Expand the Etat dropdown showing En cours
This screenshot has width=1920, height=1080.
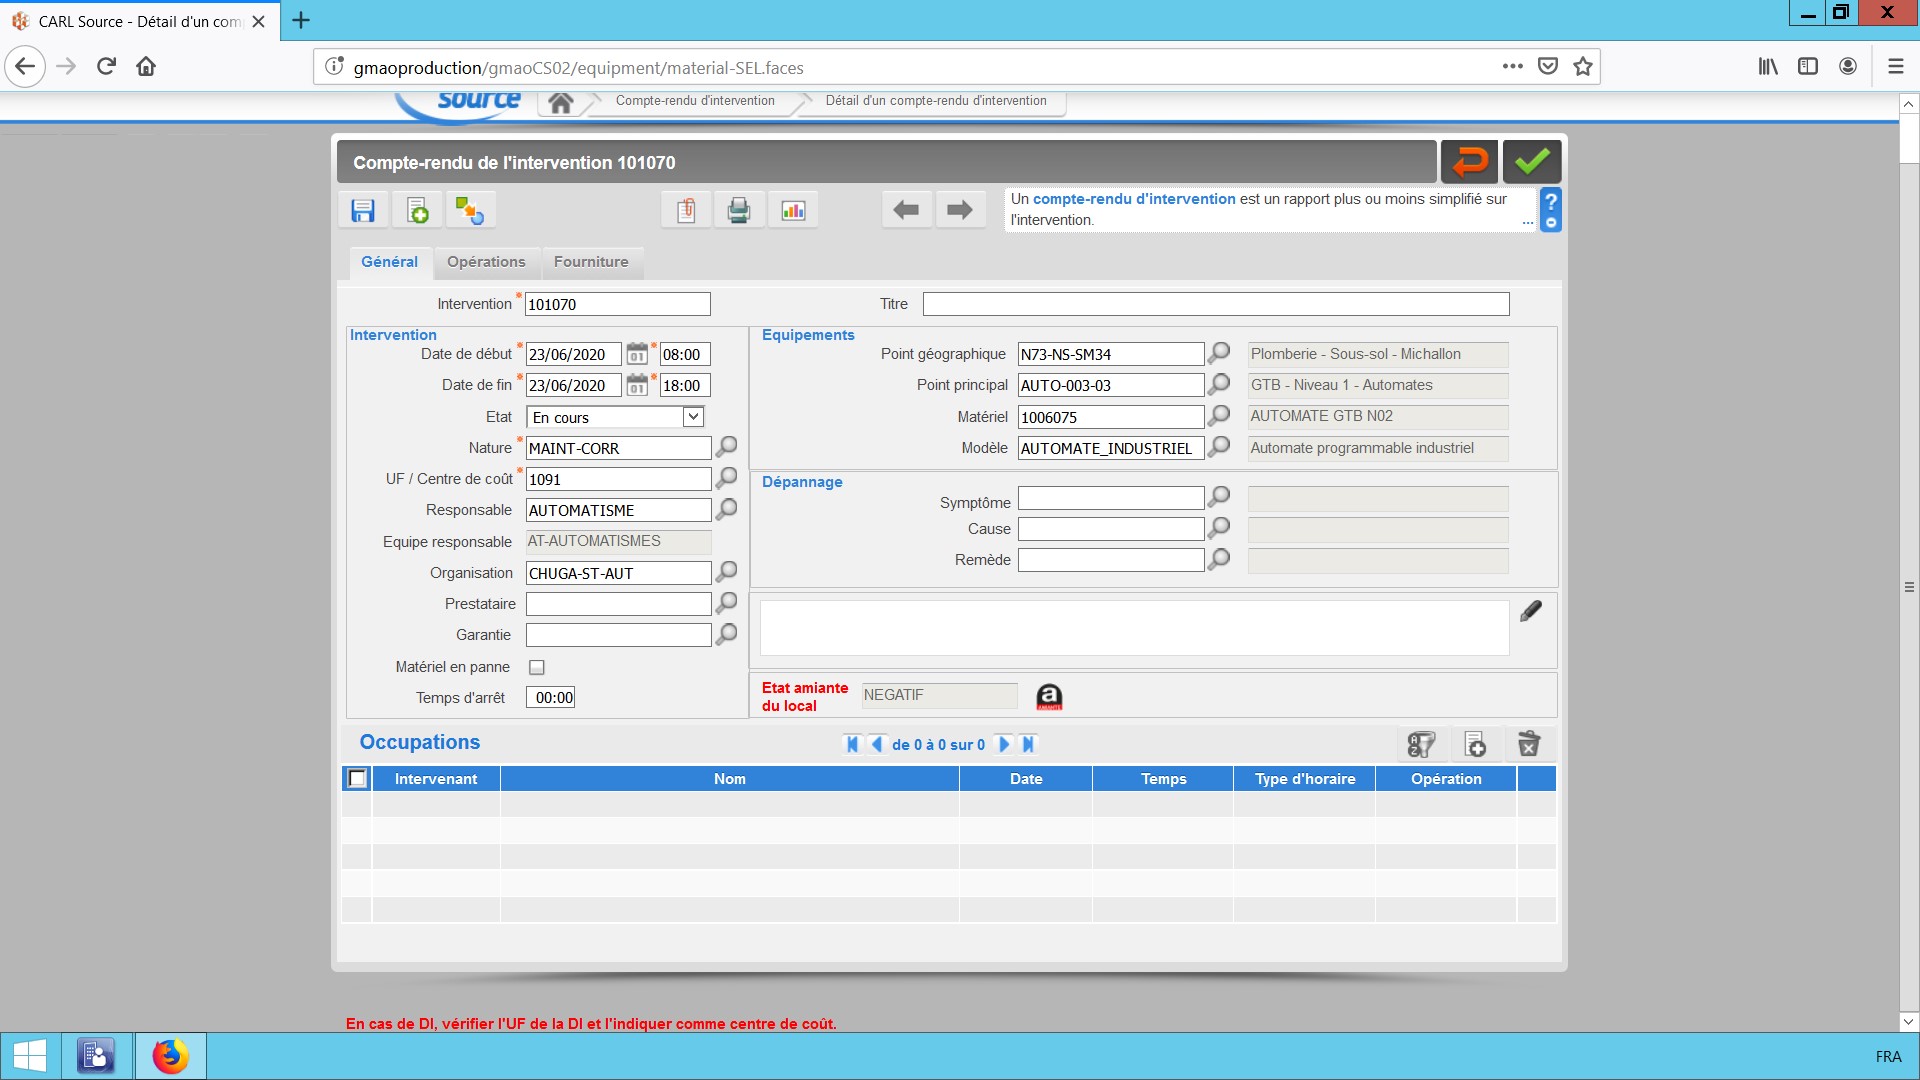click(693, 417)
